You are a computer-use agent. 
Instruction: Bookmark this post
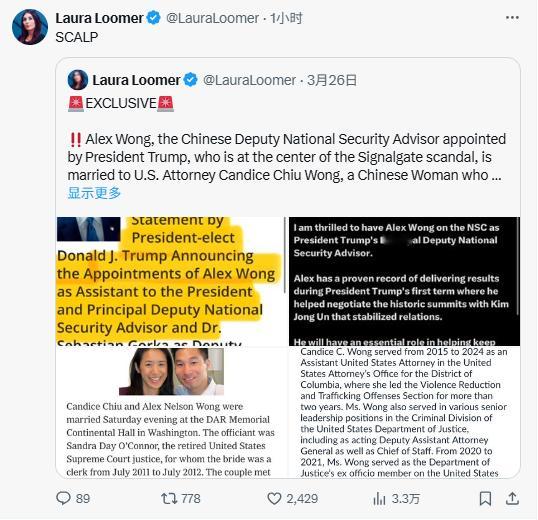(485, 498)
